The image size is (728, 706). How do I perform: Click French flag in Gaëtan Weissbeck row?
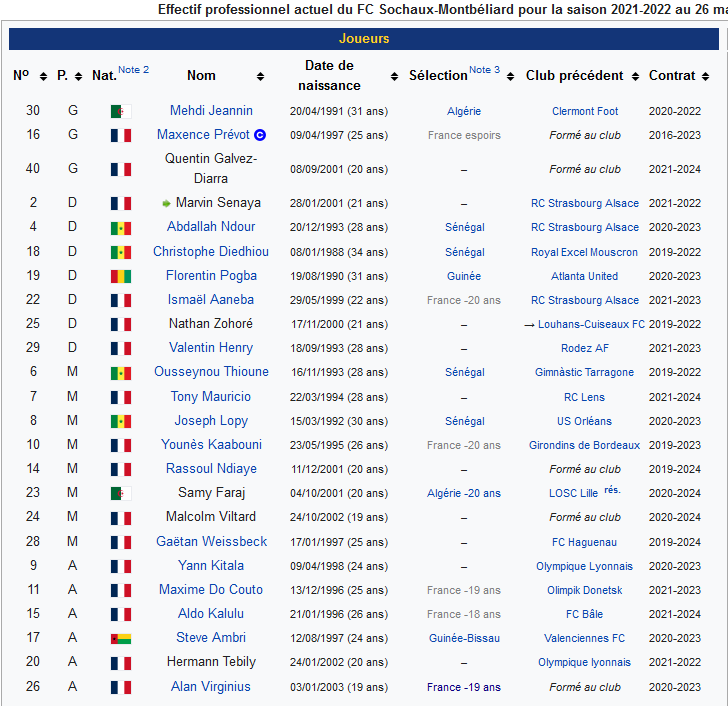[121, 542]
